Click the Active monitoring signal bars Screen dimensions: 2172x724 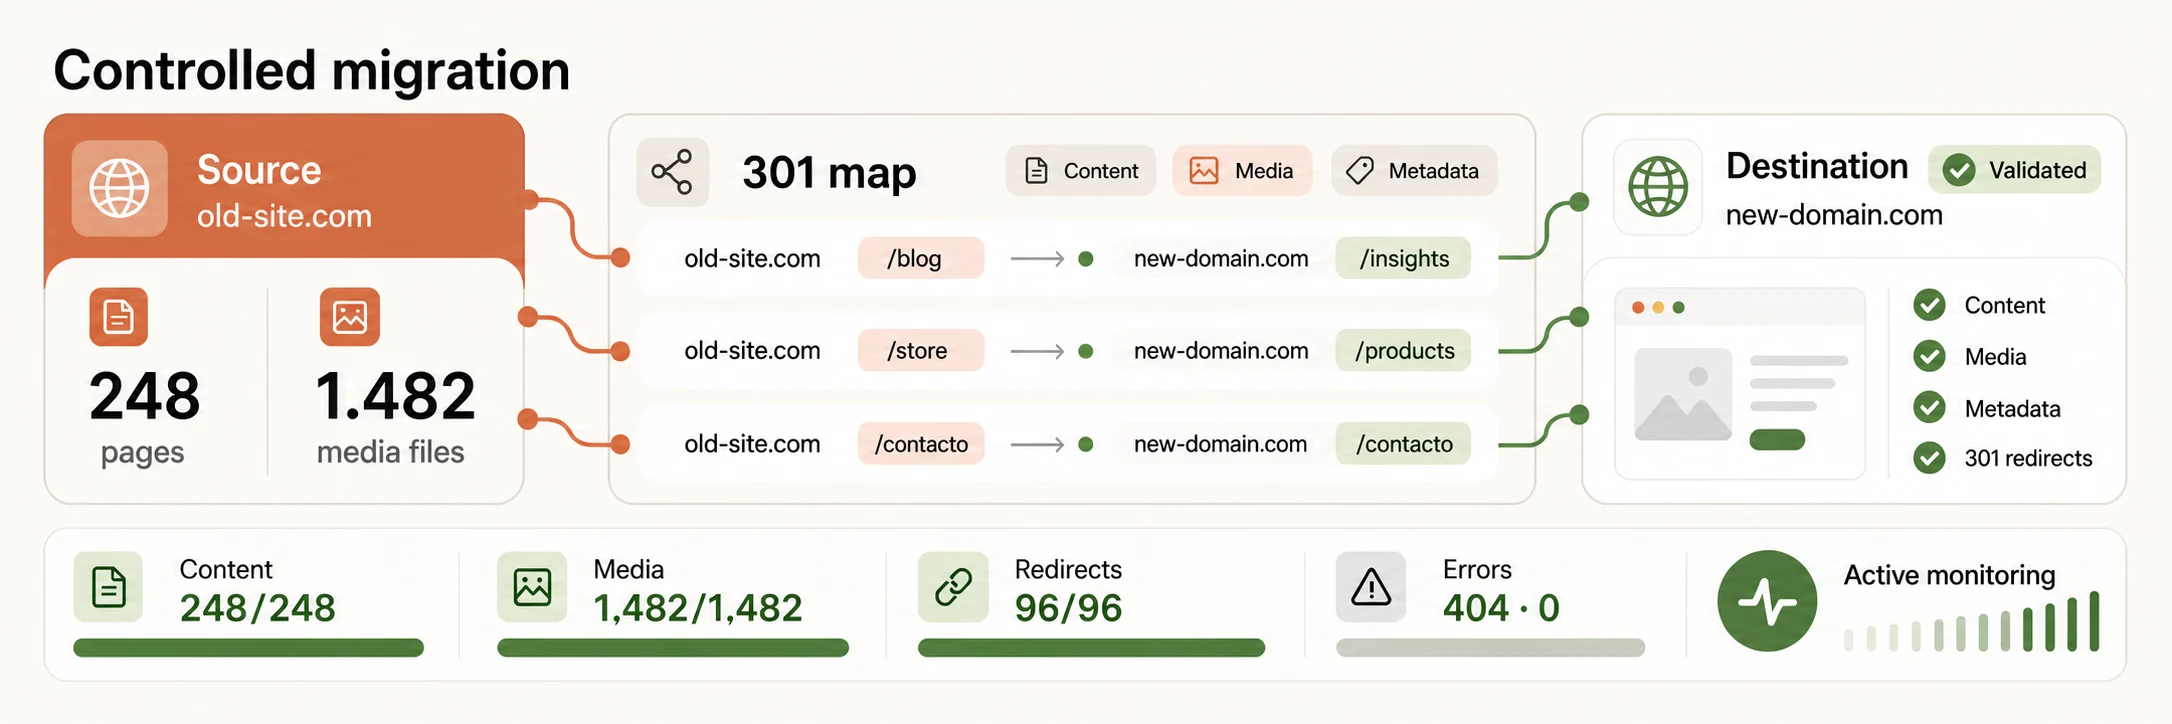[x=1971, y=622]
